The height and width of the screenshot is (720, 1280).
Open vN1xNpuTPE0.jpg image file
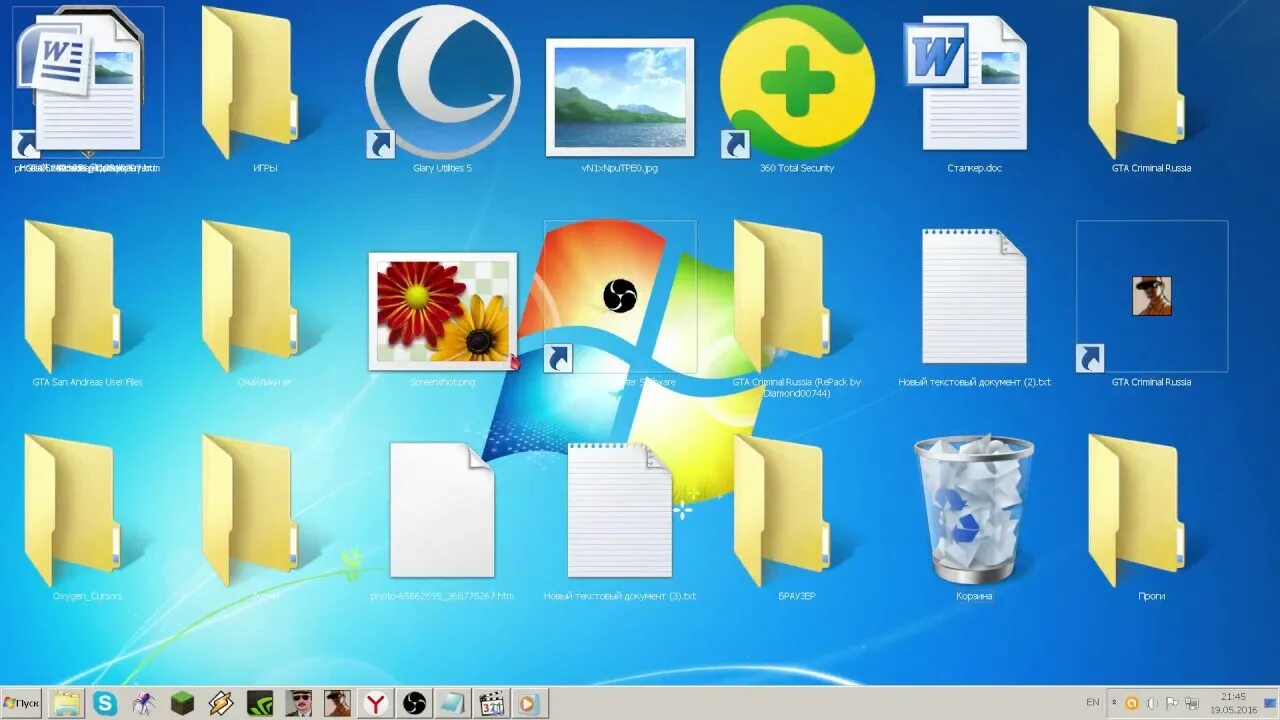tap(619, 100)
